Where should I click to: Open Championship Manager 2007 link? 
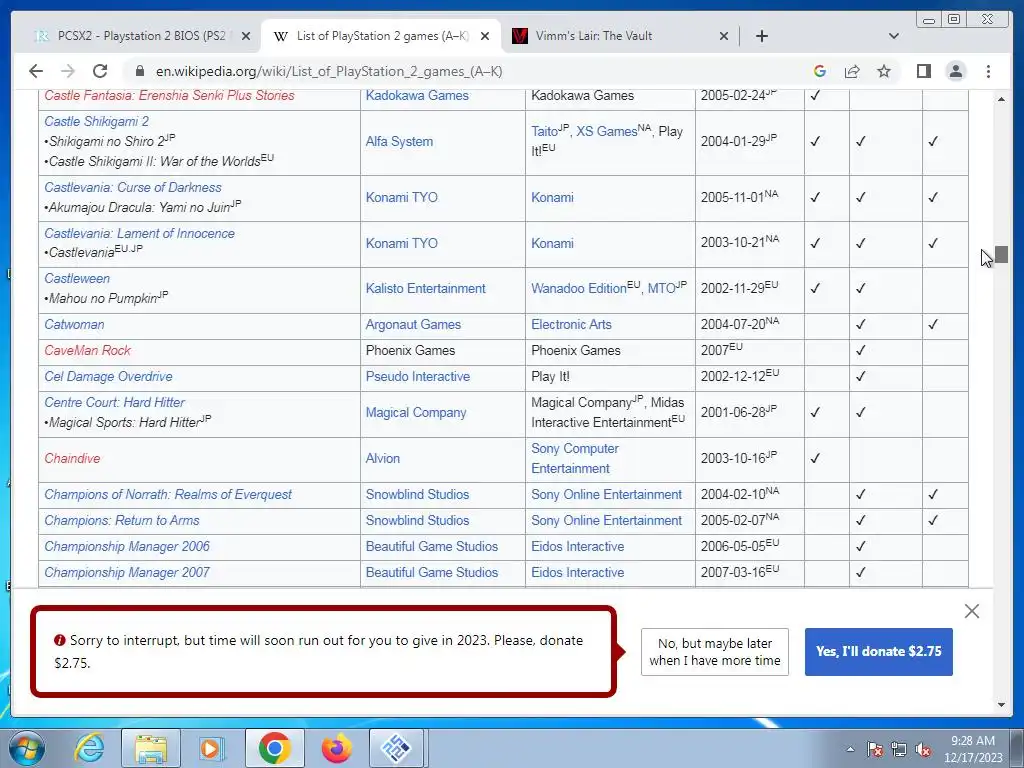point(127,573)
